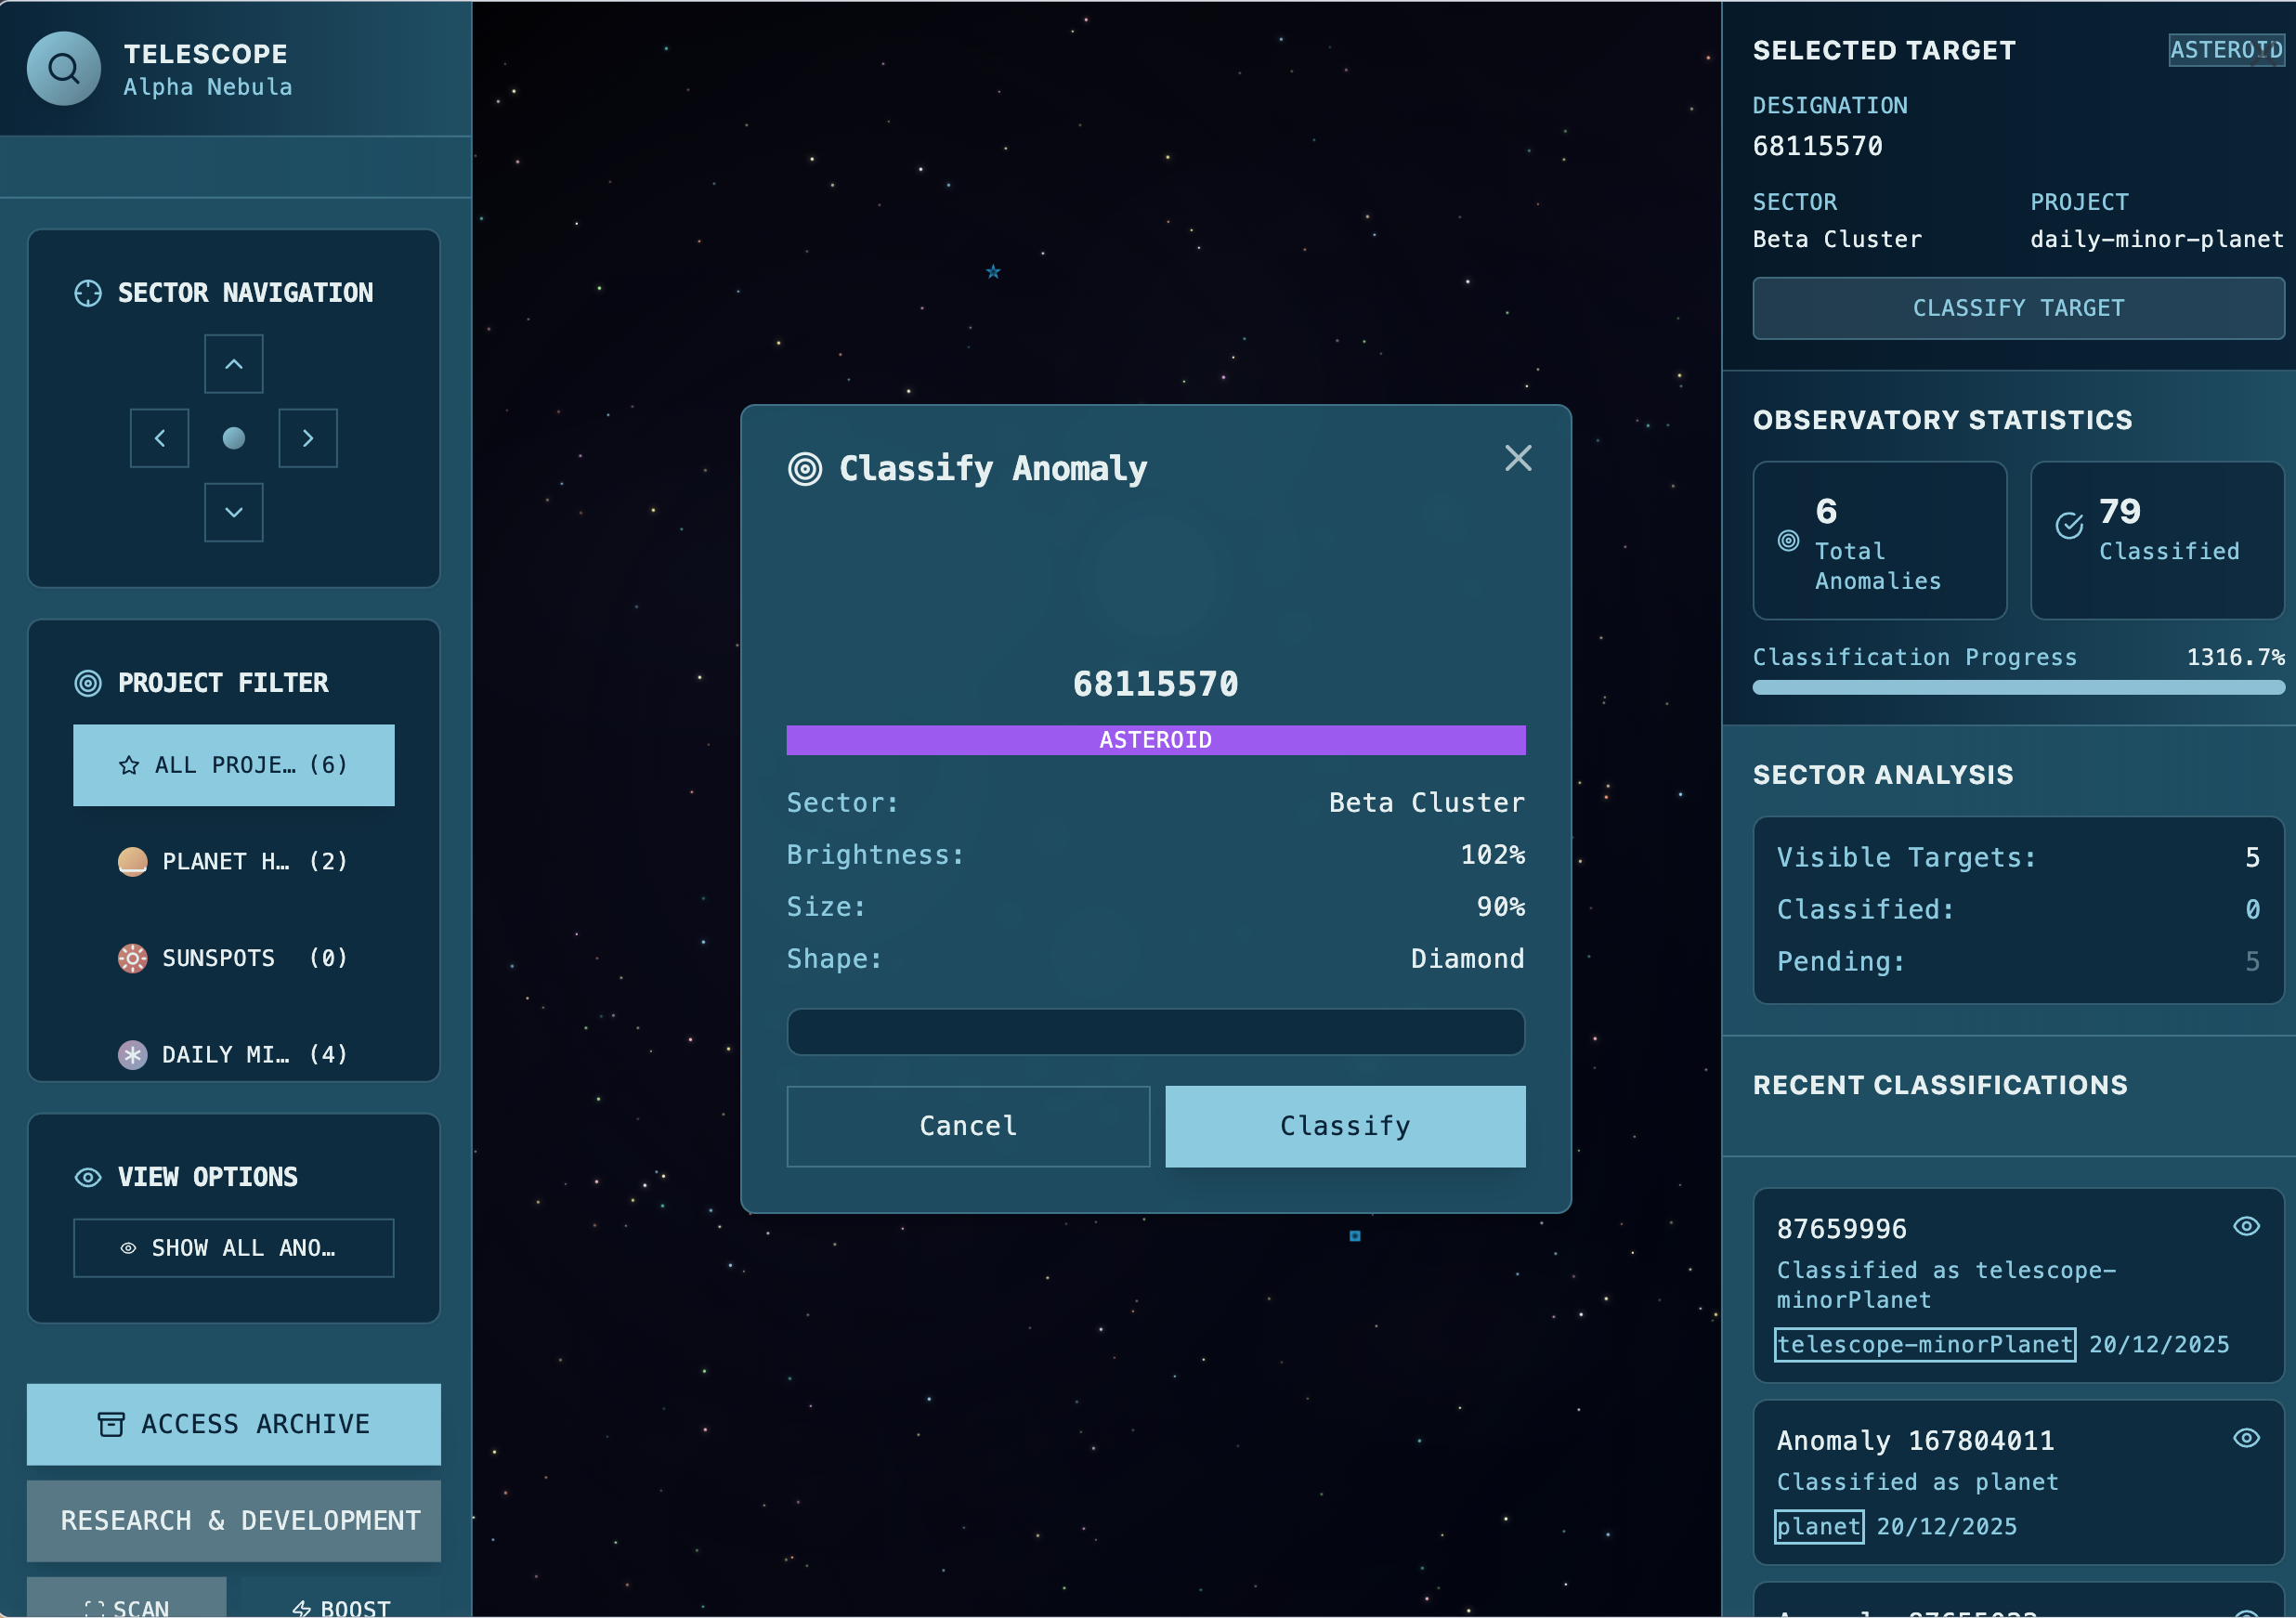
Task: Close the Classify Anomaly dialog
Action: point(1518,458)
